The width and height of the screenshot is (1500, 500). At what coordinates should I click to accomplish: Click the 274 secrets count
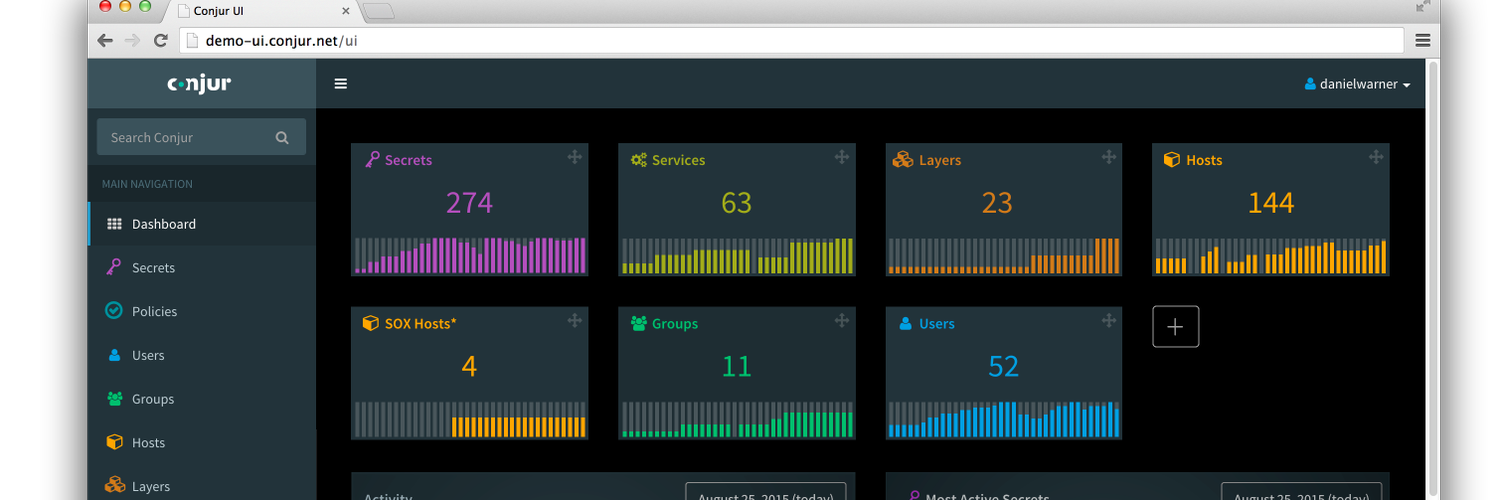pos(469,203)
